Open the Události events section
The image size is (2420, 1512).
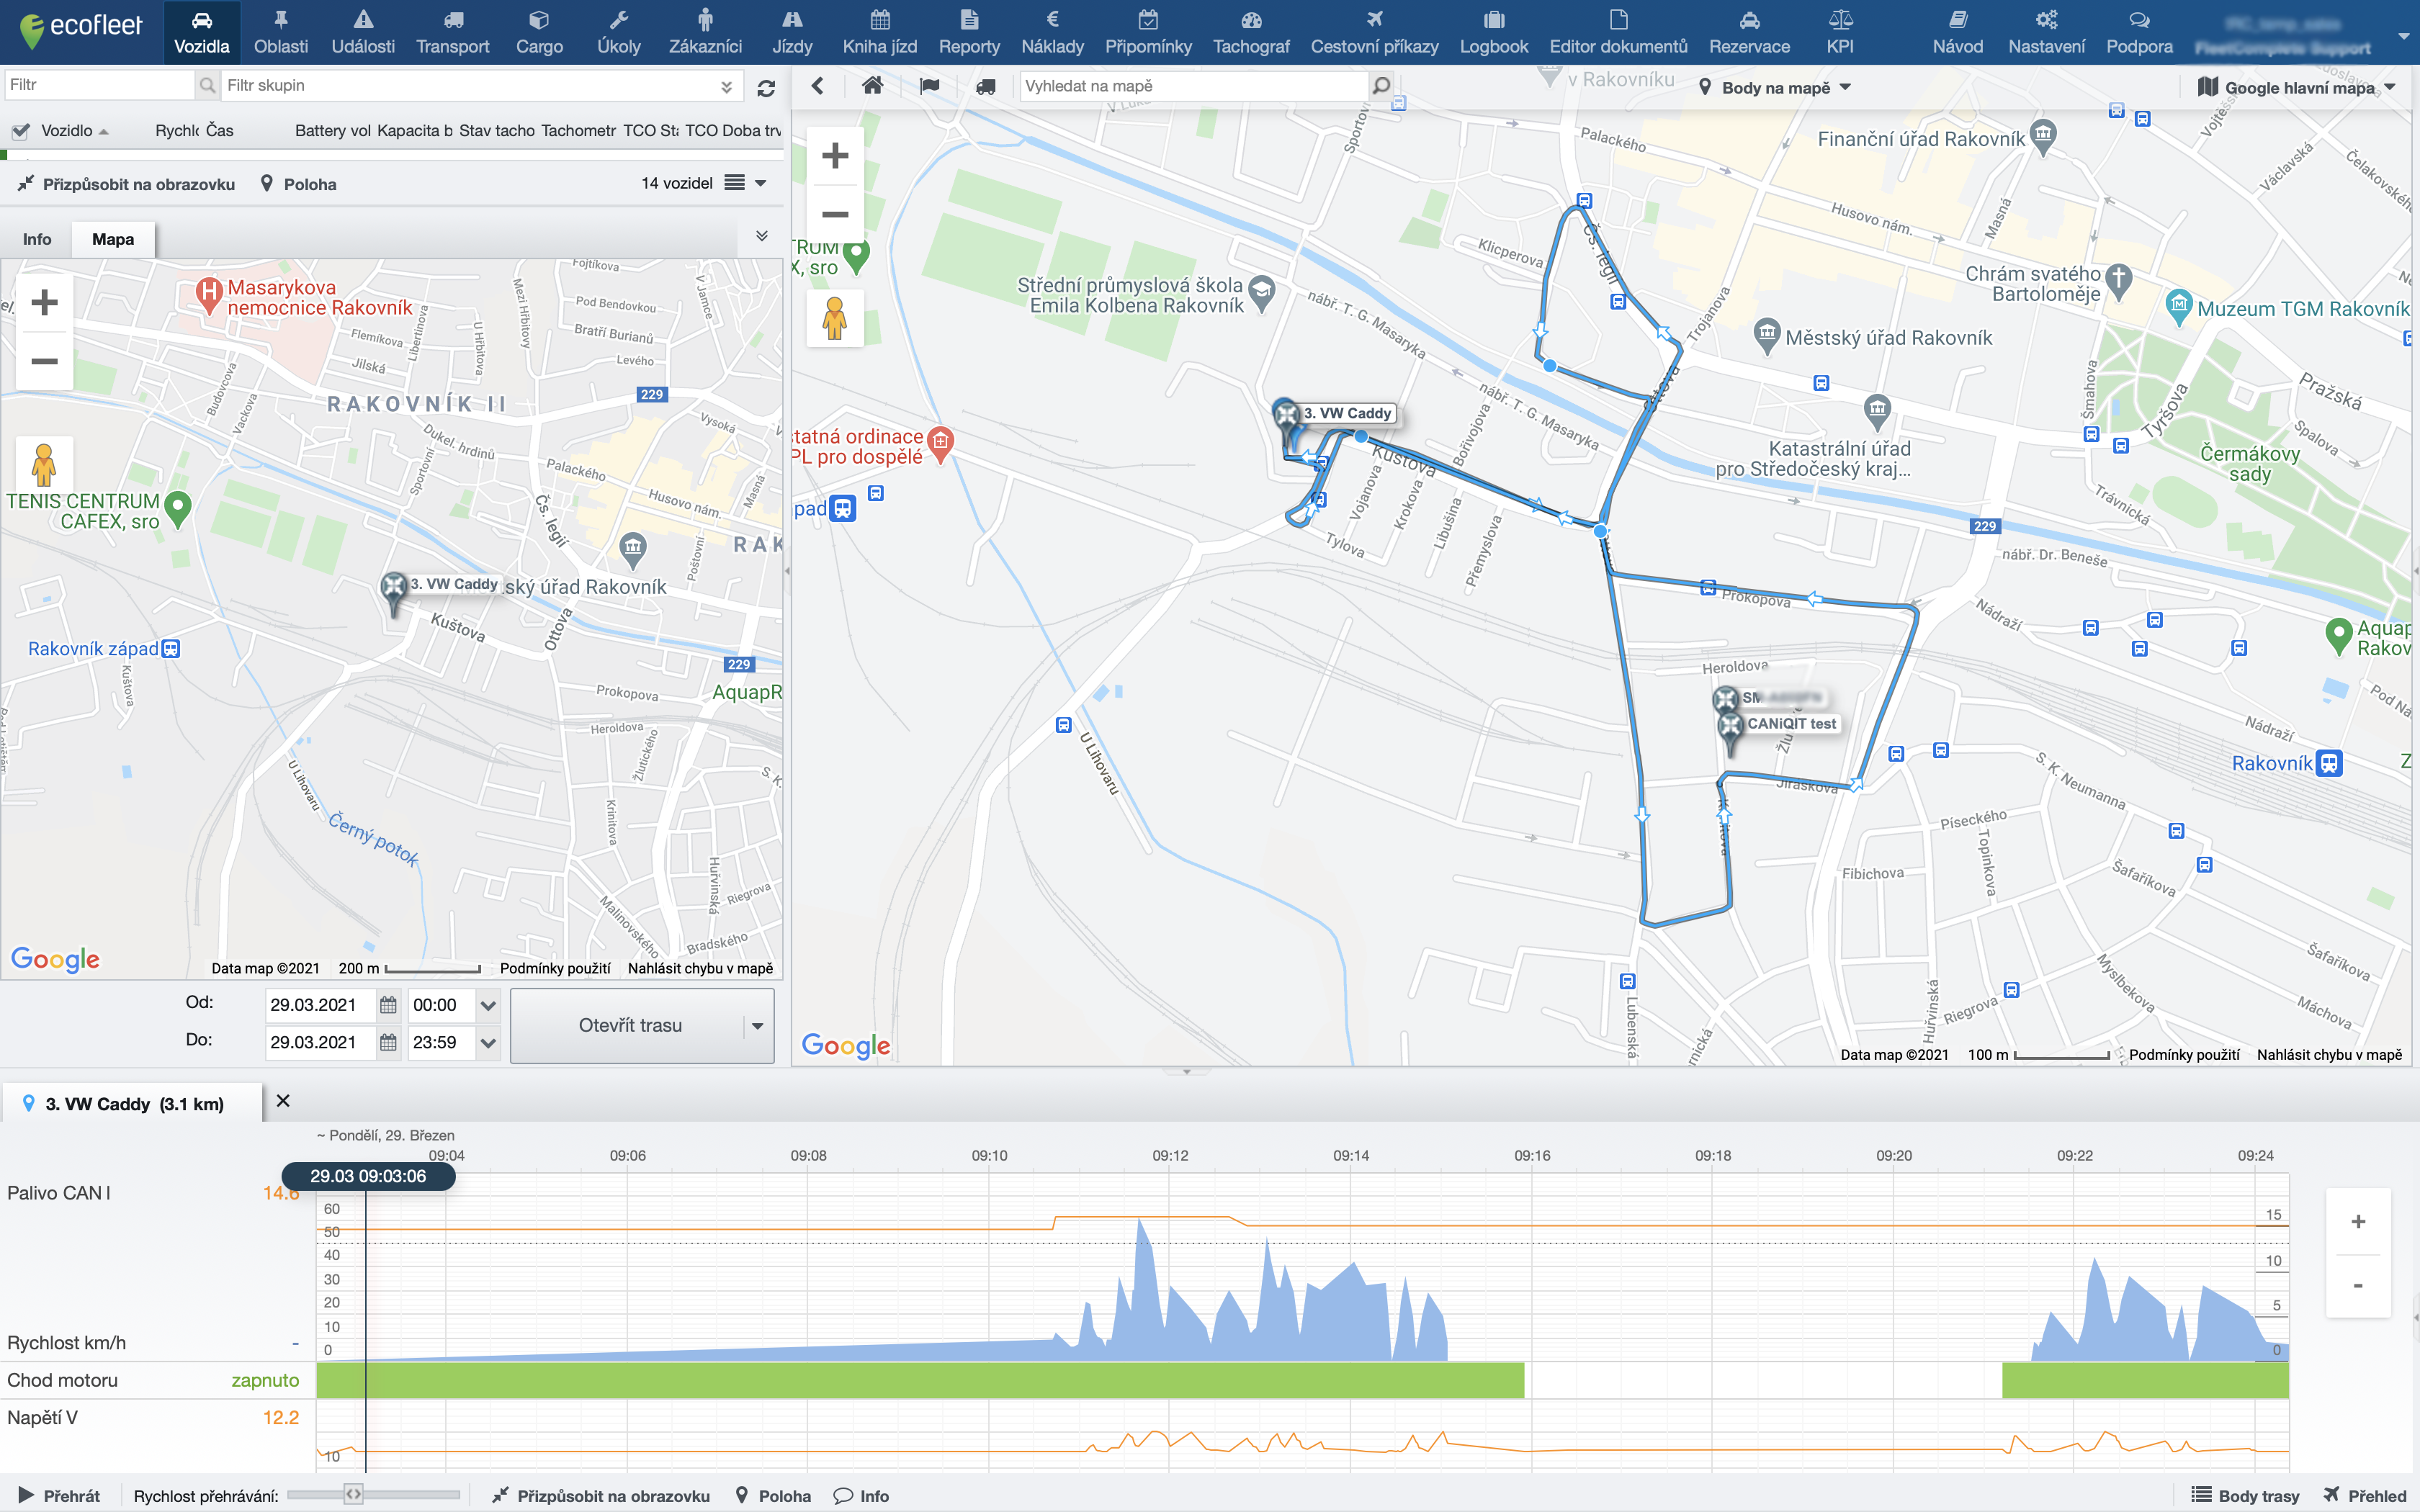[363, 32]
